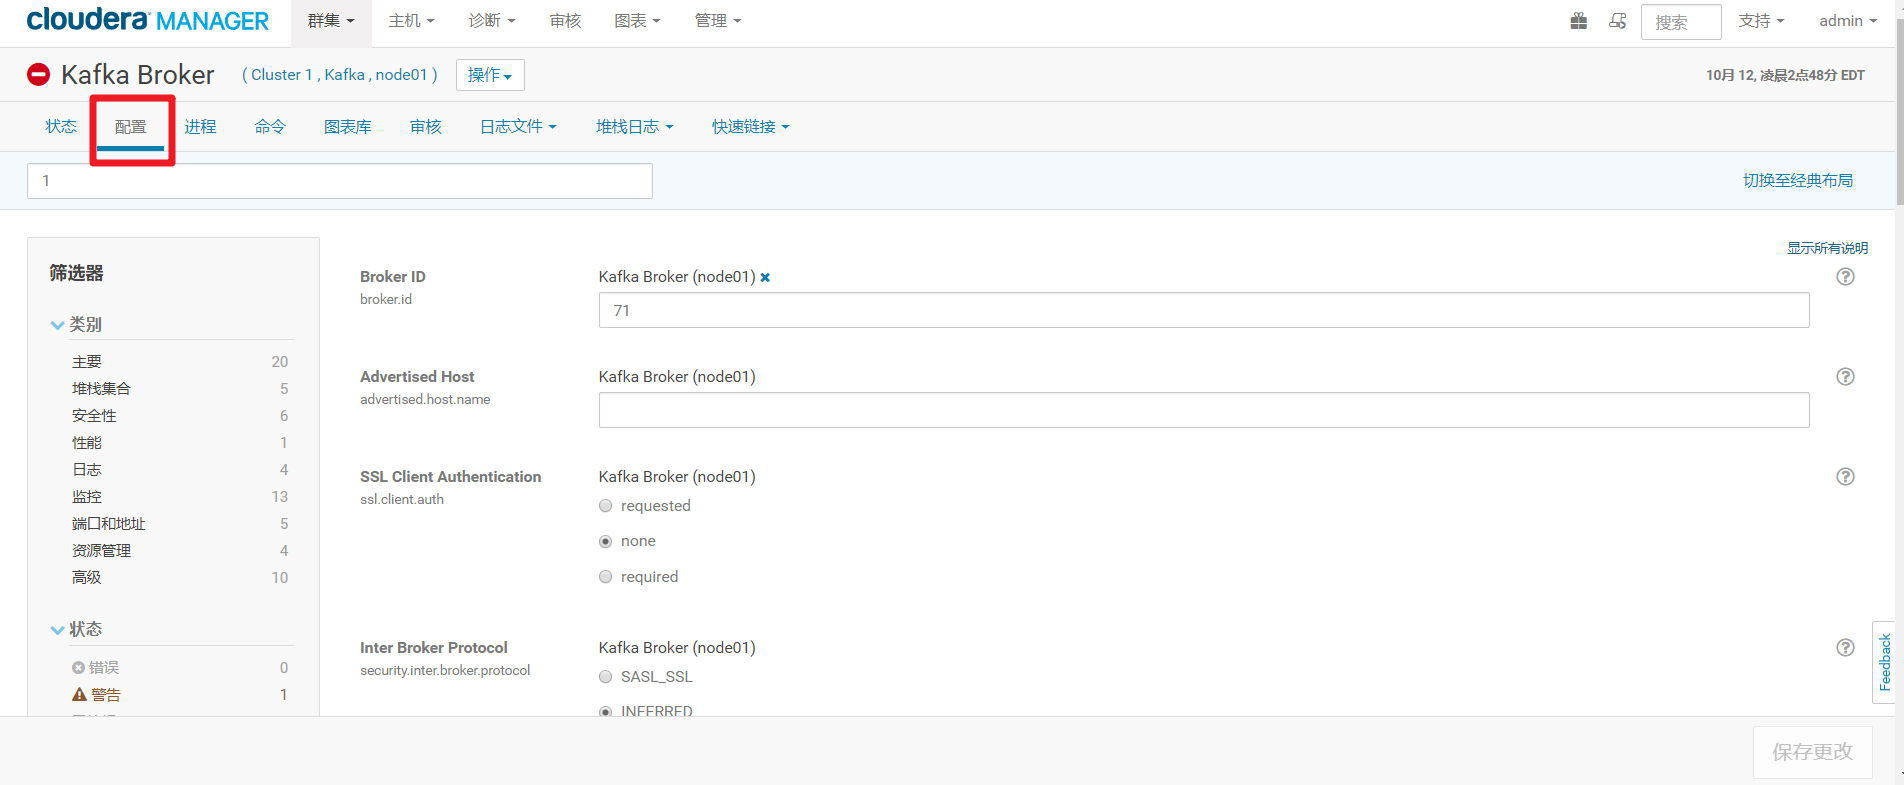Image resolution: width=1904 pixels, height=785 pixels.
Task: Expand the 日志文件 dropdown
Action: point(518,127)
